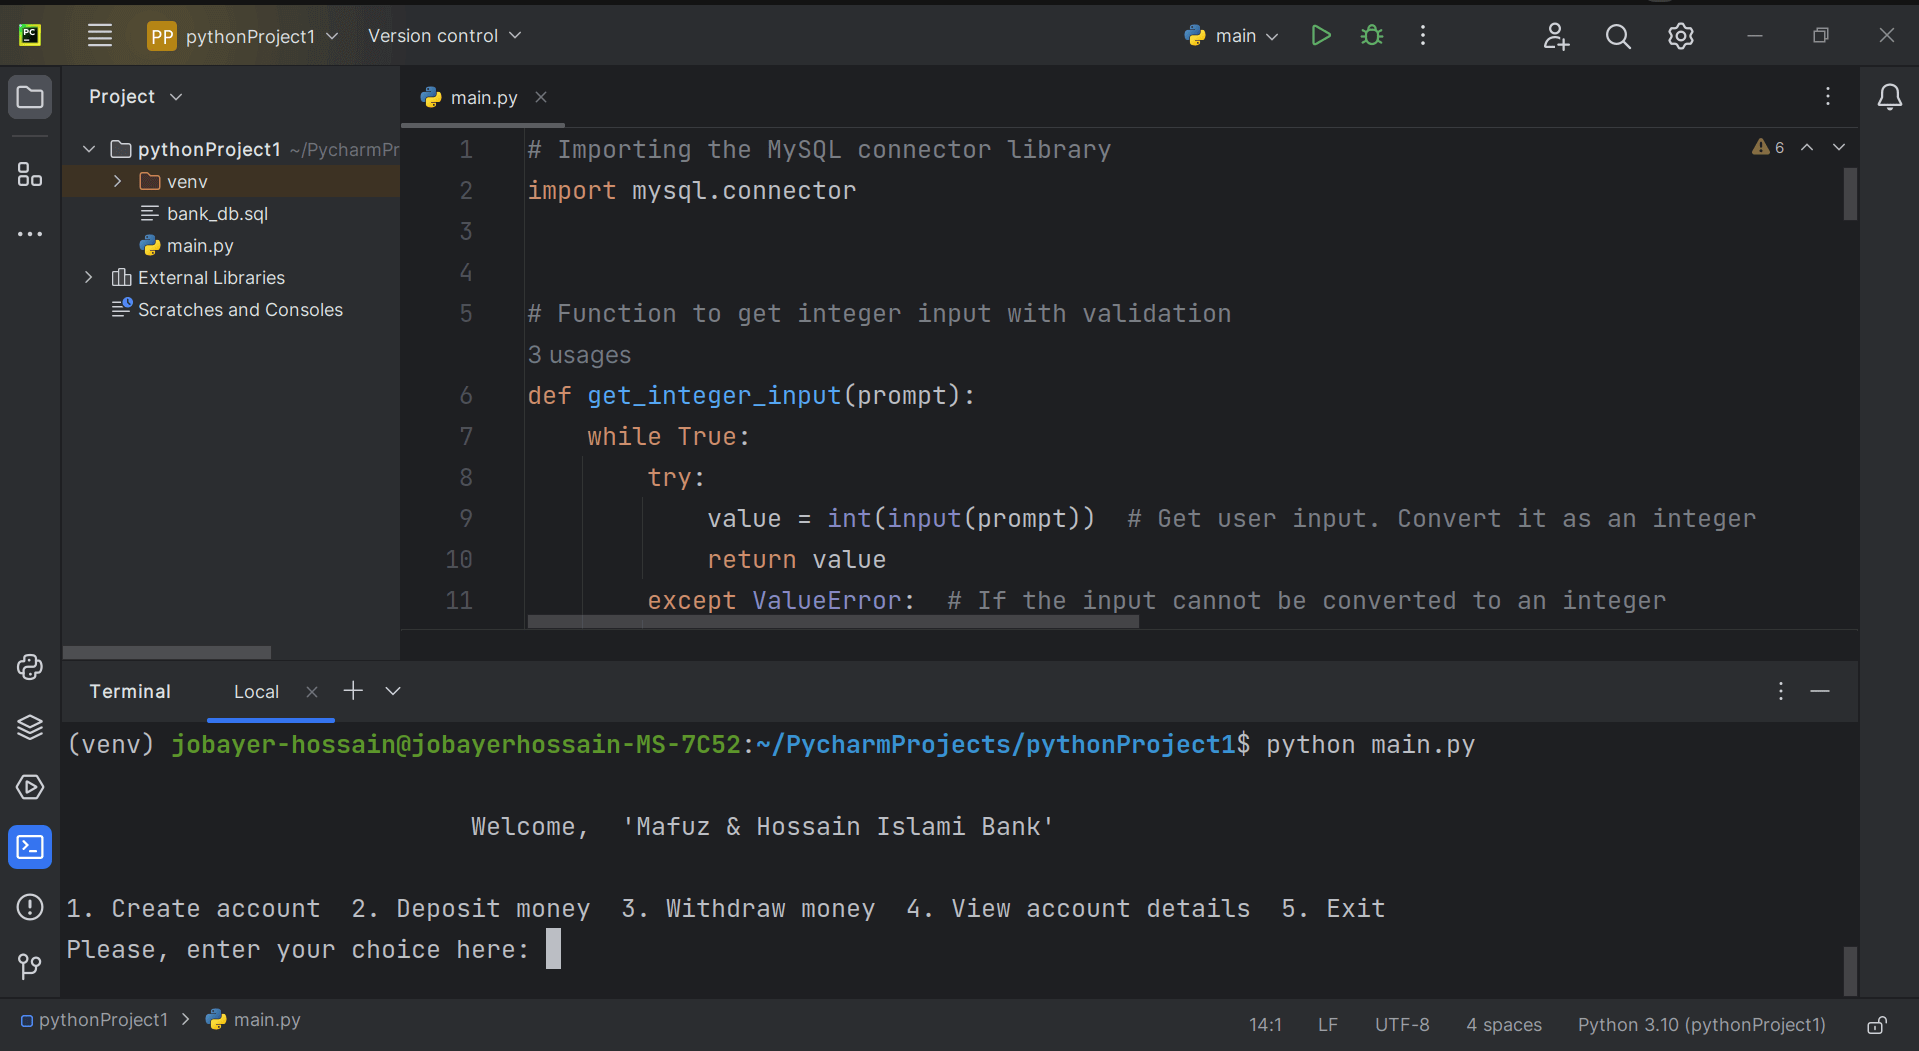Switch to main.py editor tab

[x=484, y=97]
